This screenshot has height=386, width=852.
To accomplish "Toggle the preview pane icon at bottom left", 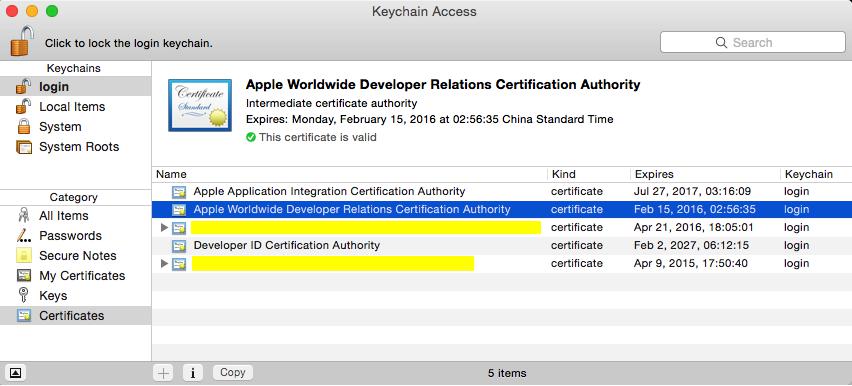I will tap(16, 373).
